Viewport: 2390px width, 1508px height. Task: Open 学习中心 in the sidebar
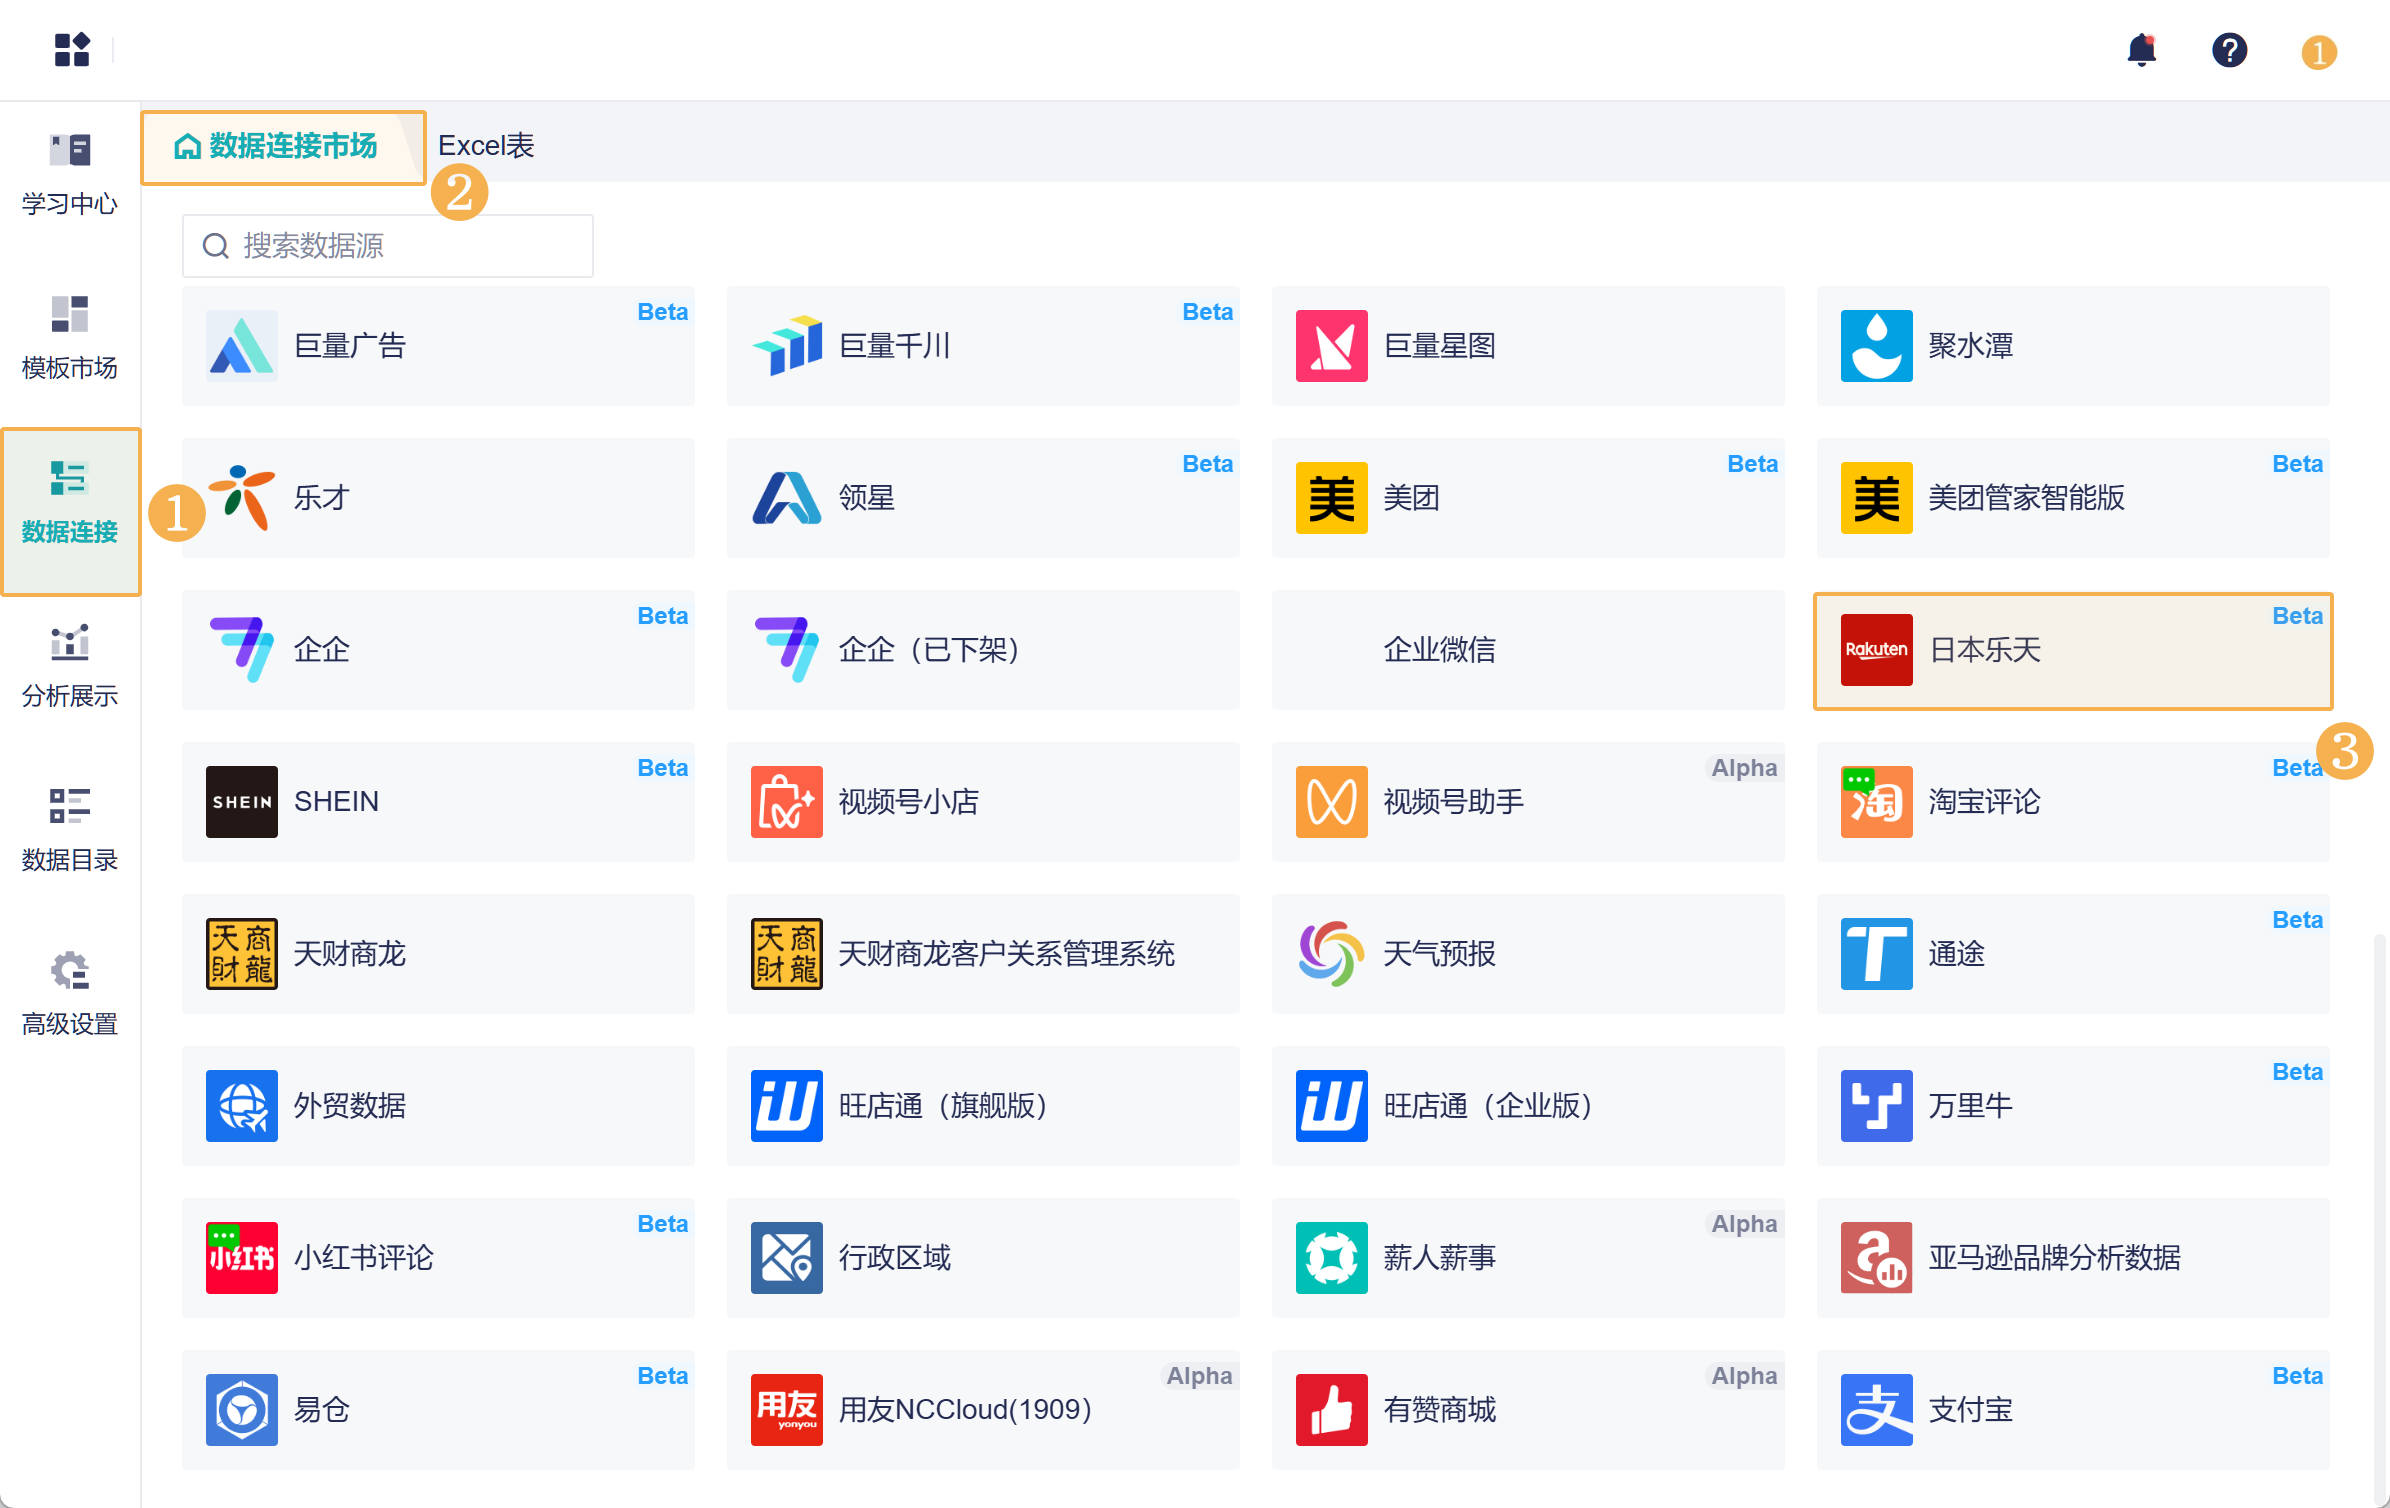(x=70, y=174)
